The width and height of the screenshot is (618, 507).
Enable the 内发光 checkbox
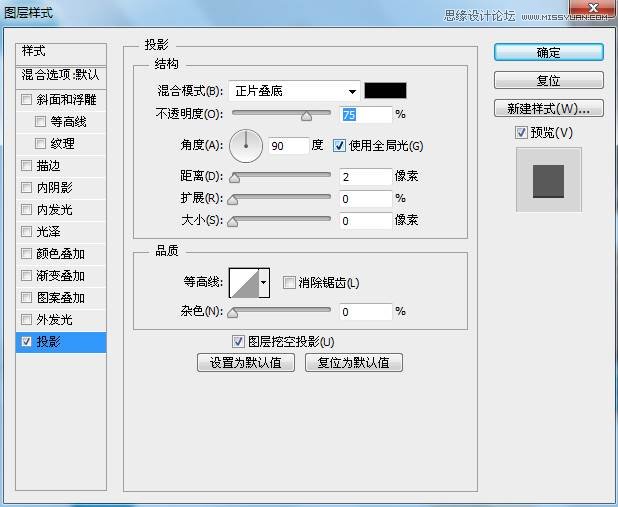click(x=26, y=209)
